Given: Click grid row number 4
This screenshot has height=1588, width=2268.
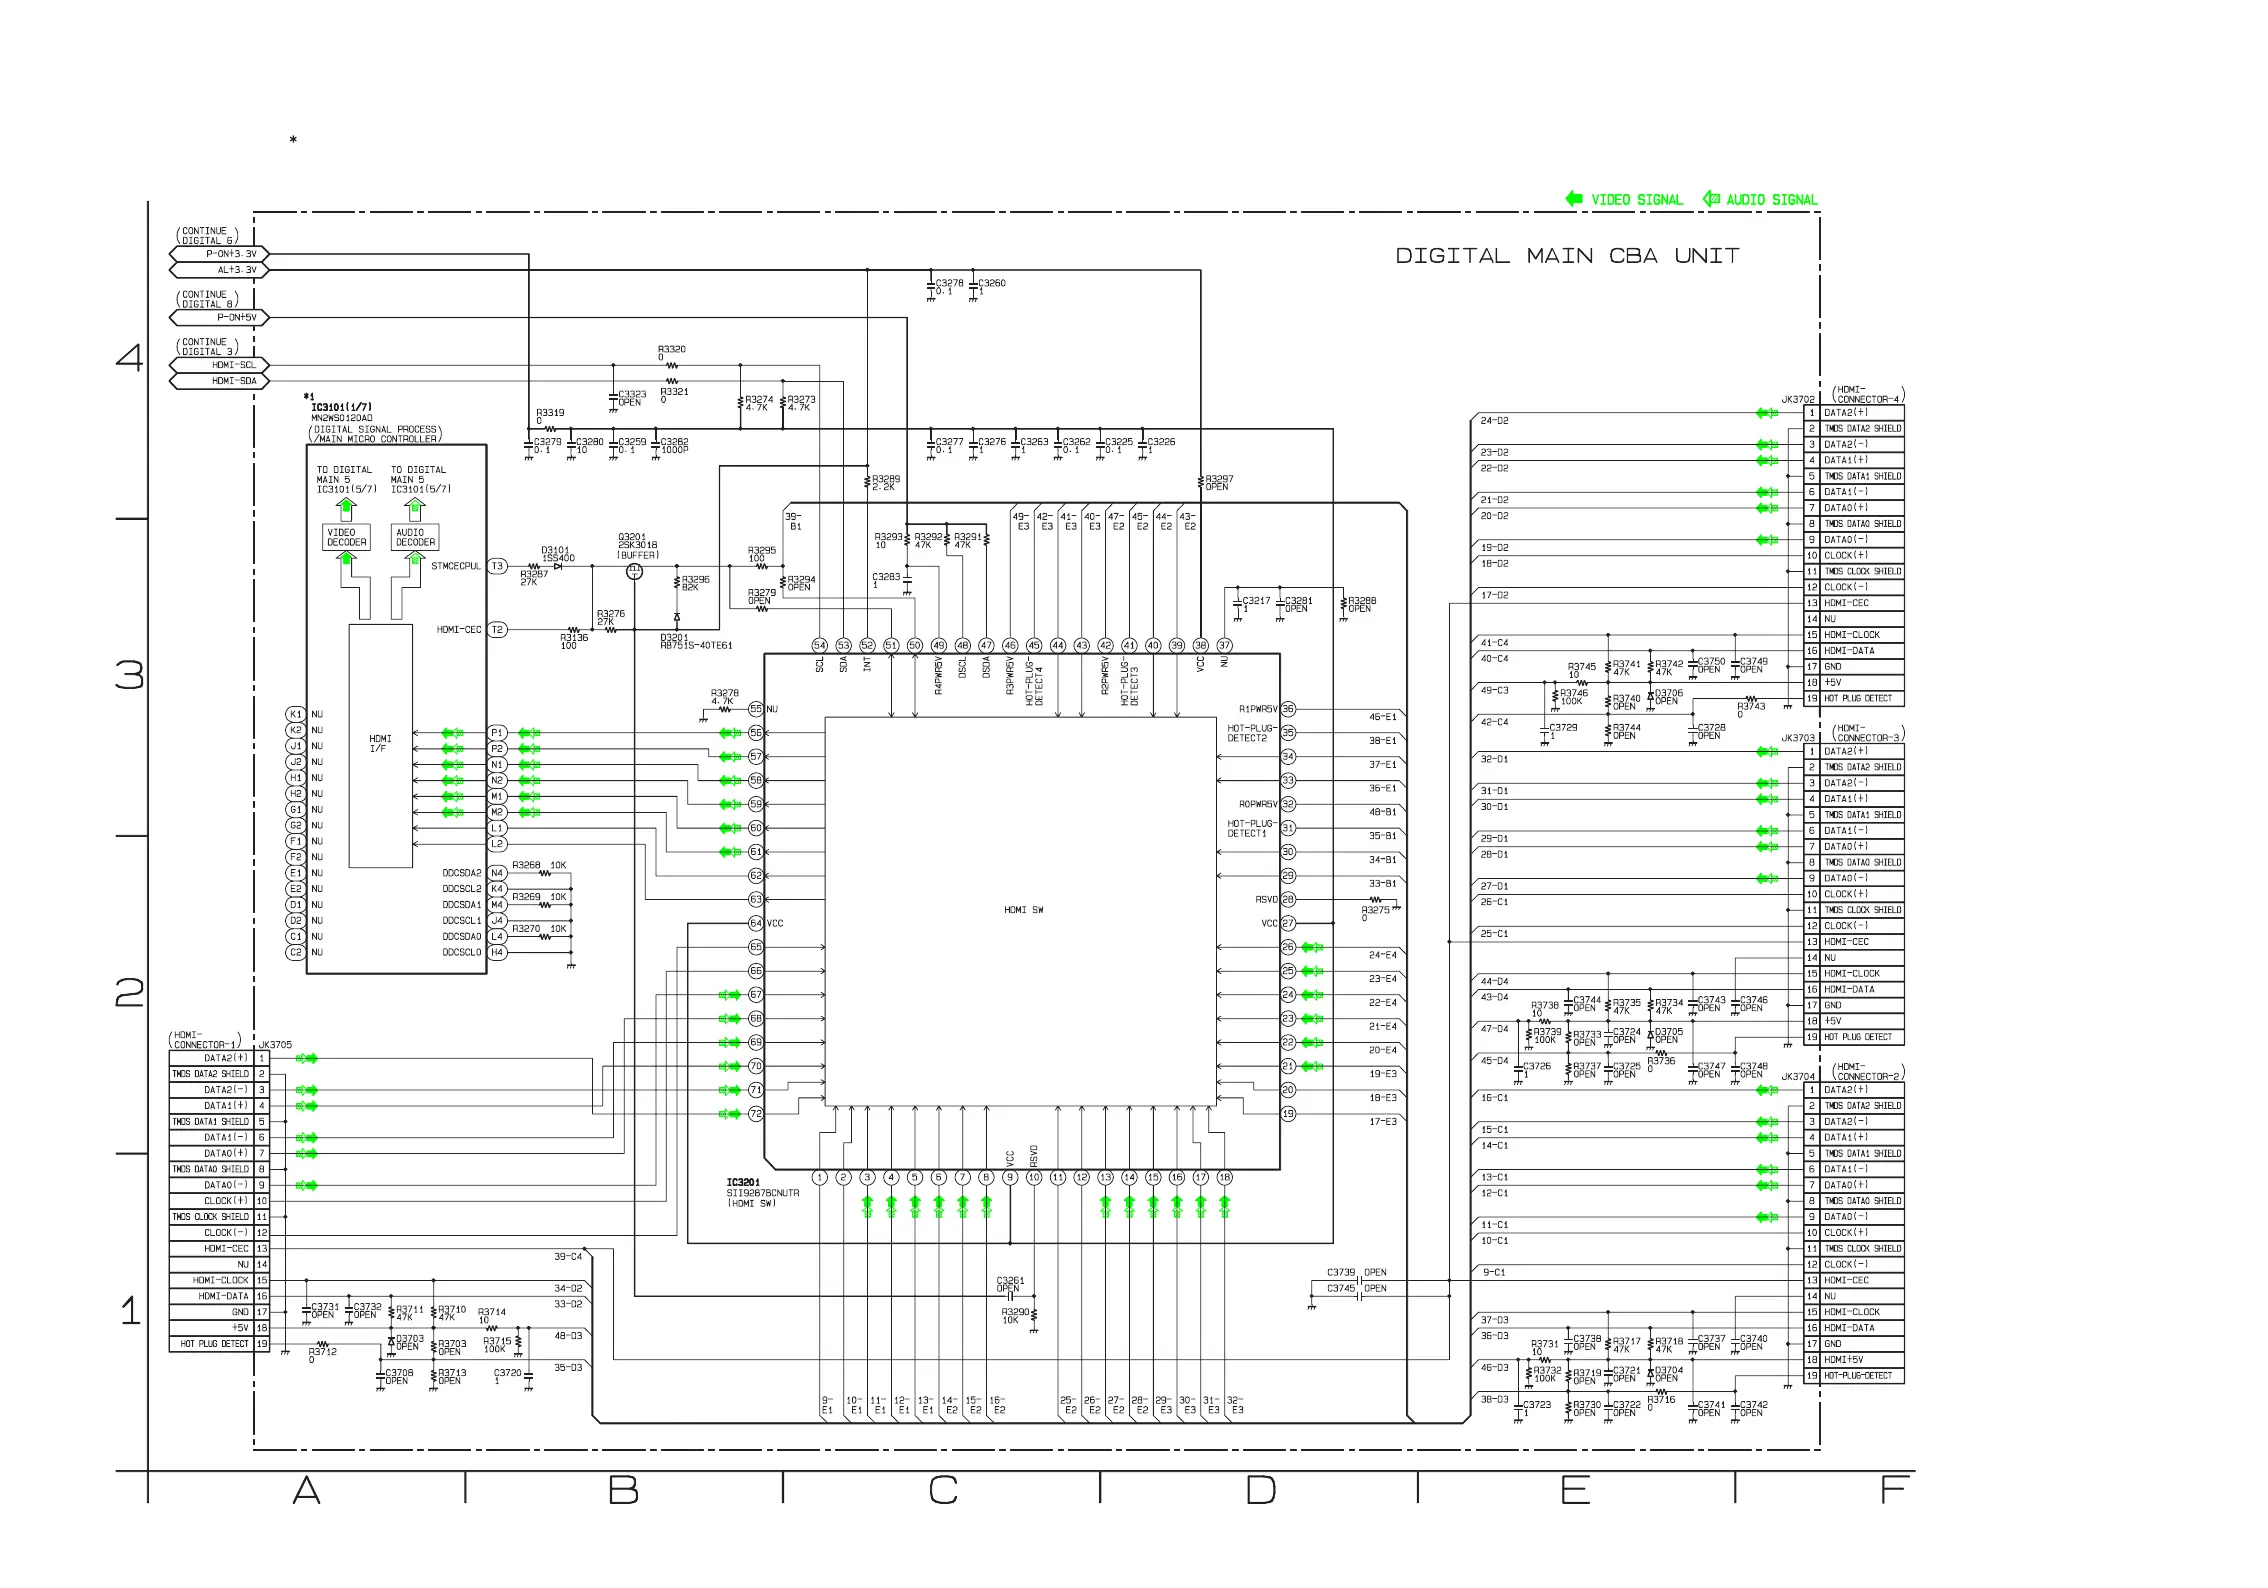Looking at the screenshot, I should tap(130, 358).
